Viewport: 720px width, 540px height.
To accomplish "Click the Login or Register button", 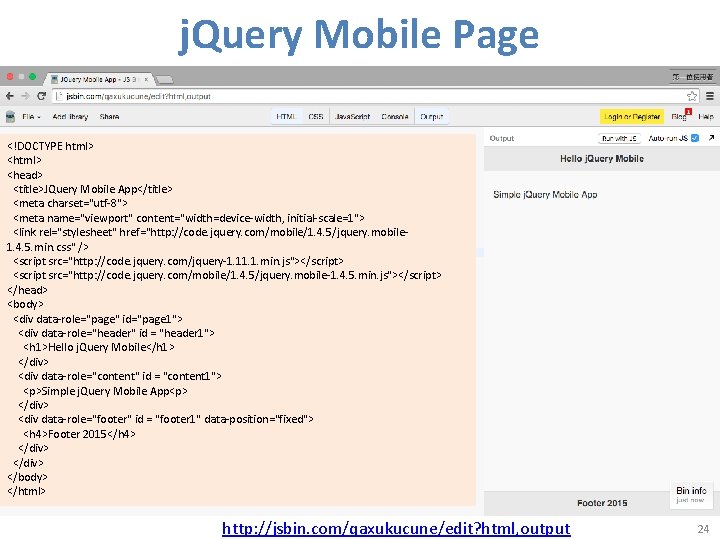I will [632, 117].
